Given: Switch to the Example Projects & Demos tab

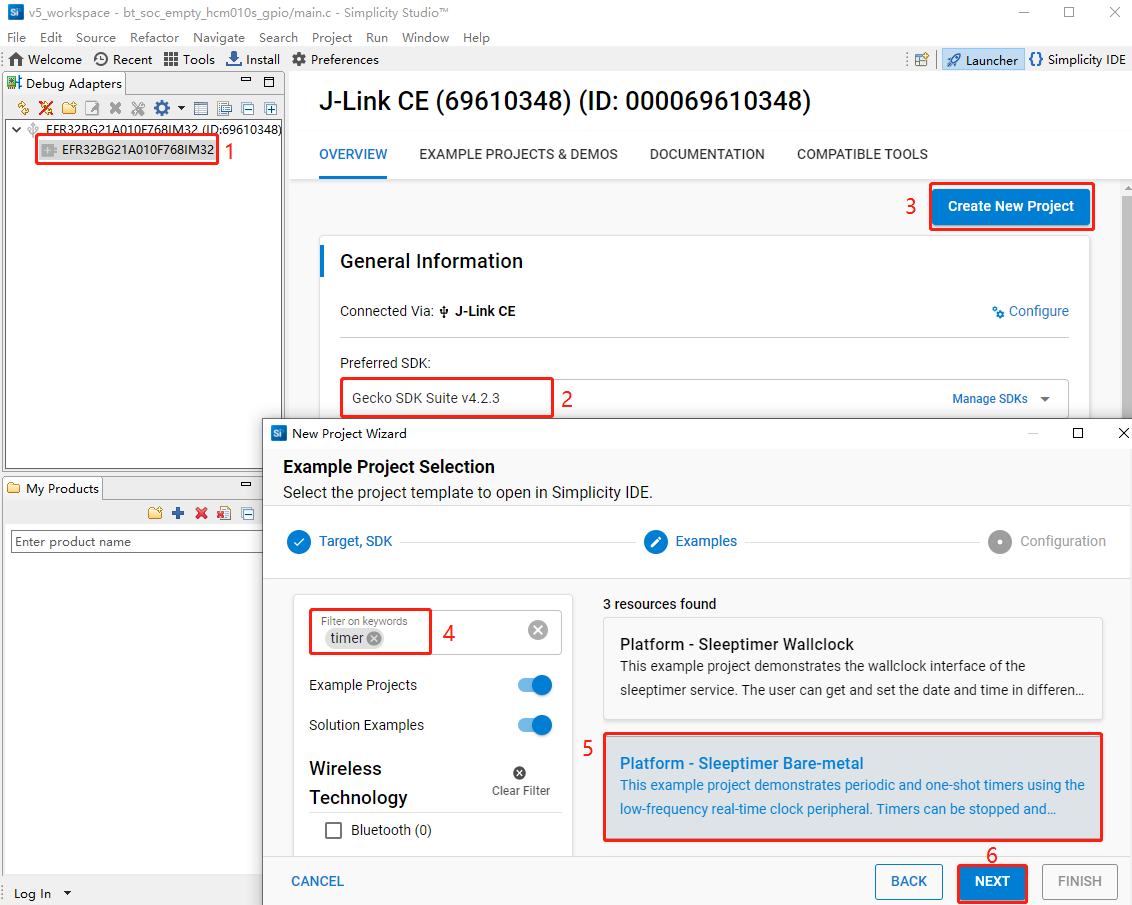Looking at the screenshot, I should coord(518,154).
